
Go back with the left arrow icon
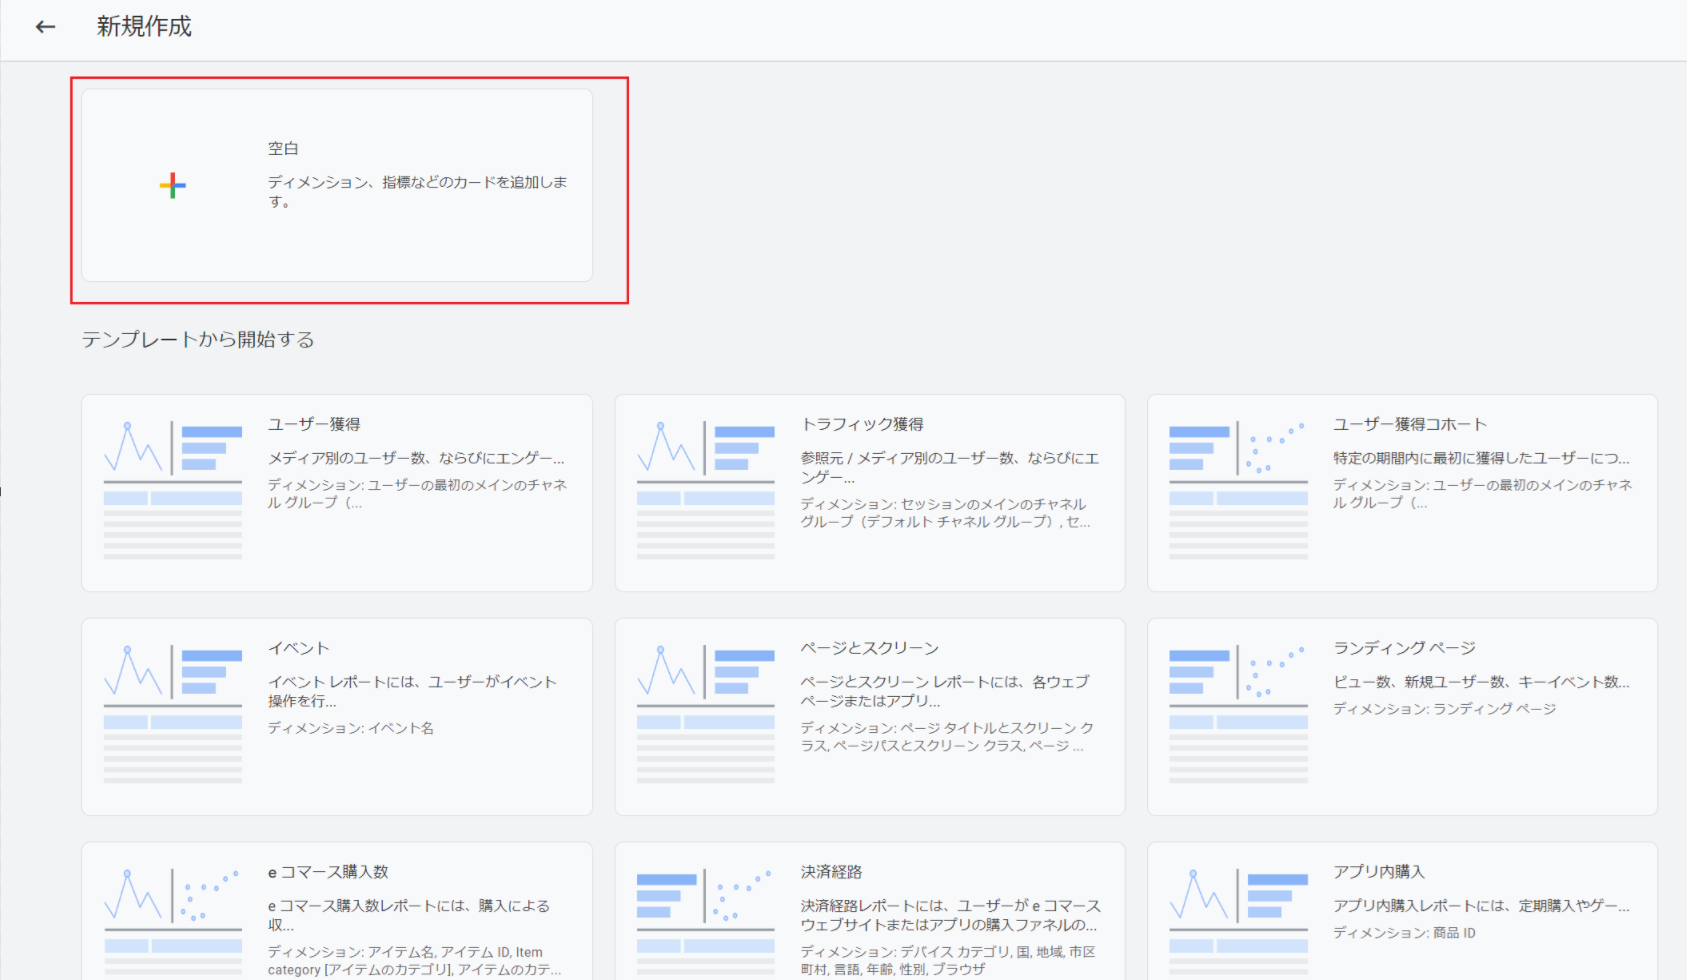(x=45, y=27)
